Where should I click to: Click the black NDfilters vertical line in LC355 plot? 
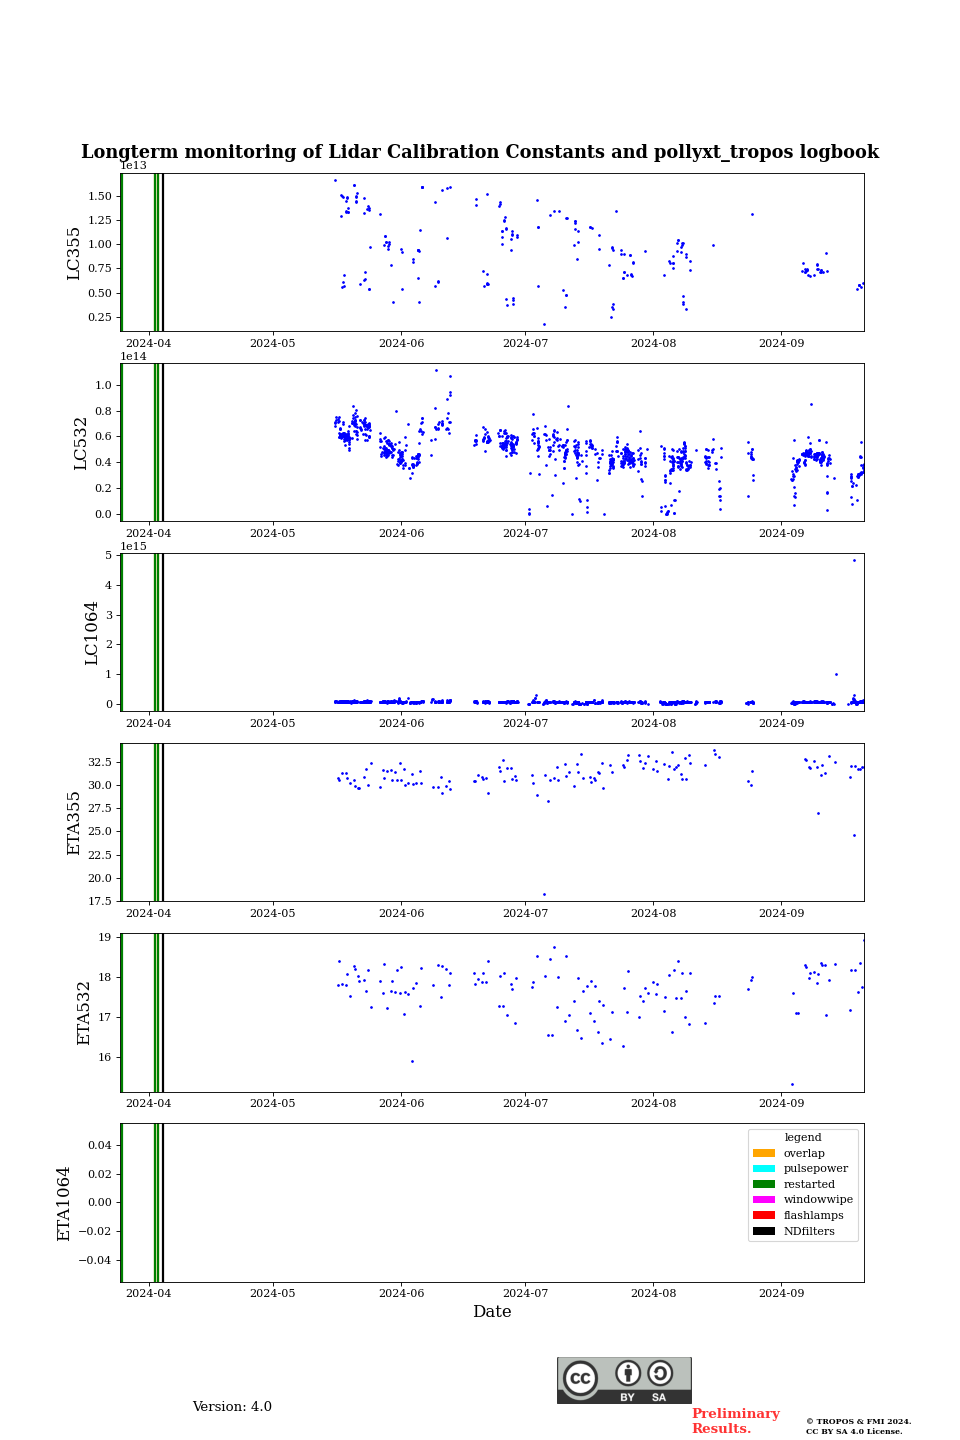[163, 252]
